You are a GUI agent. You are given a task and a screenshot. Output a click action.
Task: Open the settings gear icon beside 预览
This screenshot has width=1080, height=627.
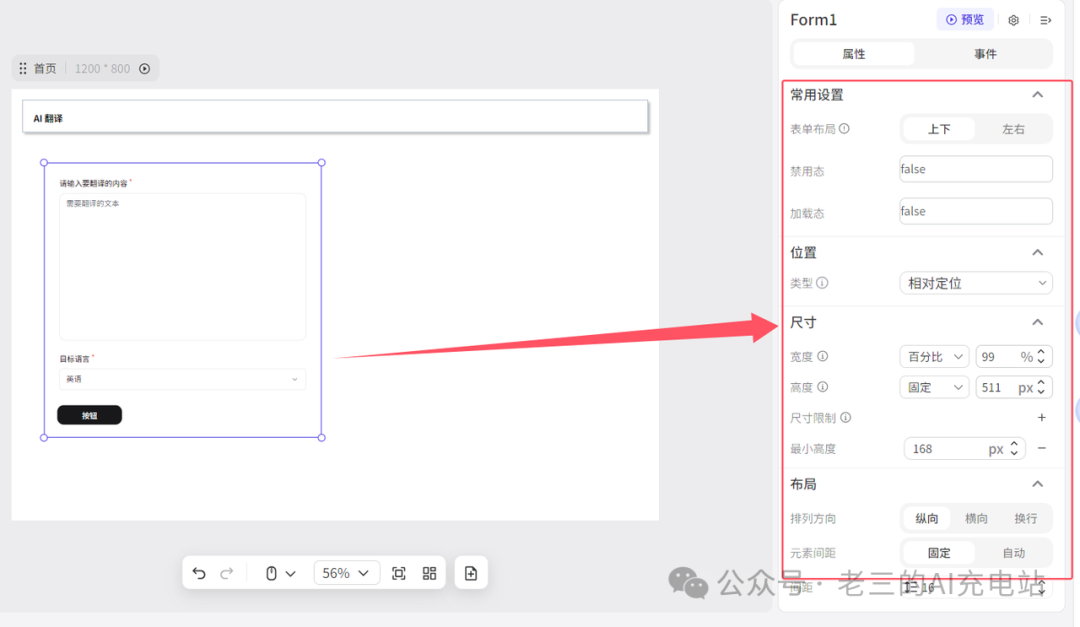pos(1013,20)
